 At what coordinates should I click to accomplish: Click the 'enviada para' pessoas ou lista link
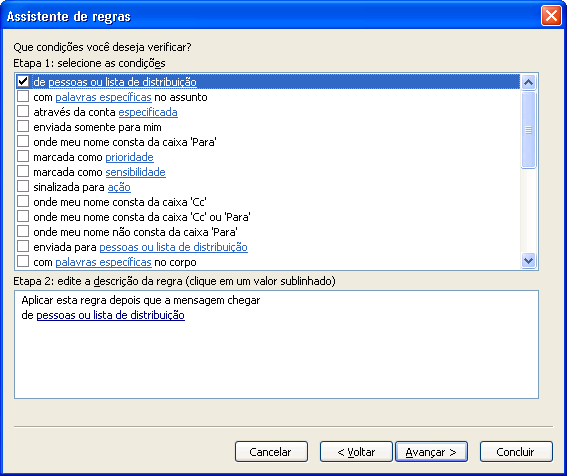click(174, 247)
